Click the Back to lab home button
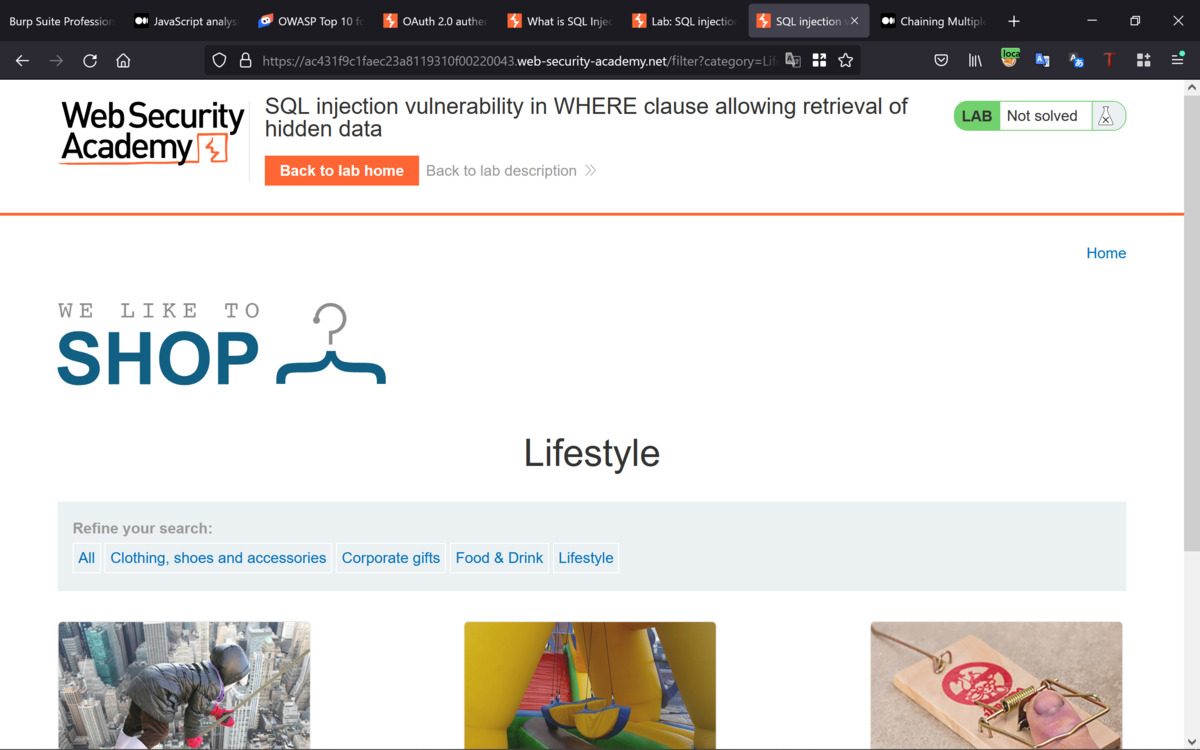 [x=342, y=171]
